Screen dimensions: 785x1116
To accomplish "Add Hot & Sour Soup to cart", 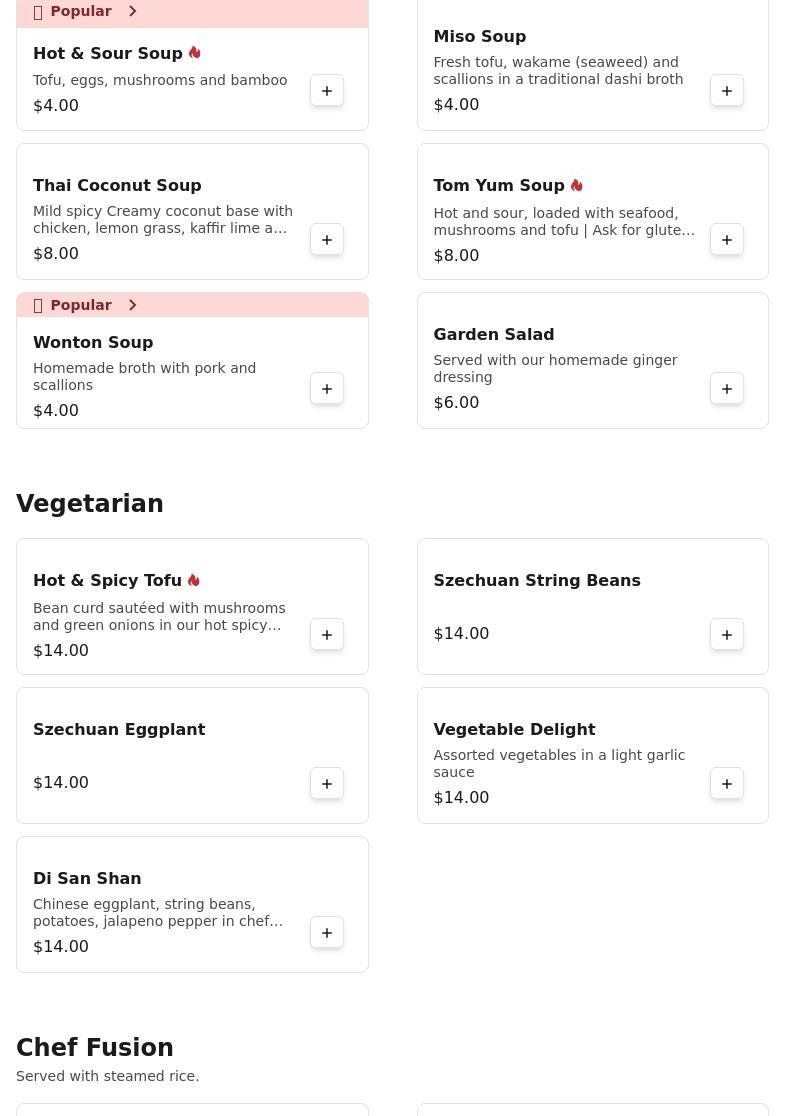I will pos(327,91).
